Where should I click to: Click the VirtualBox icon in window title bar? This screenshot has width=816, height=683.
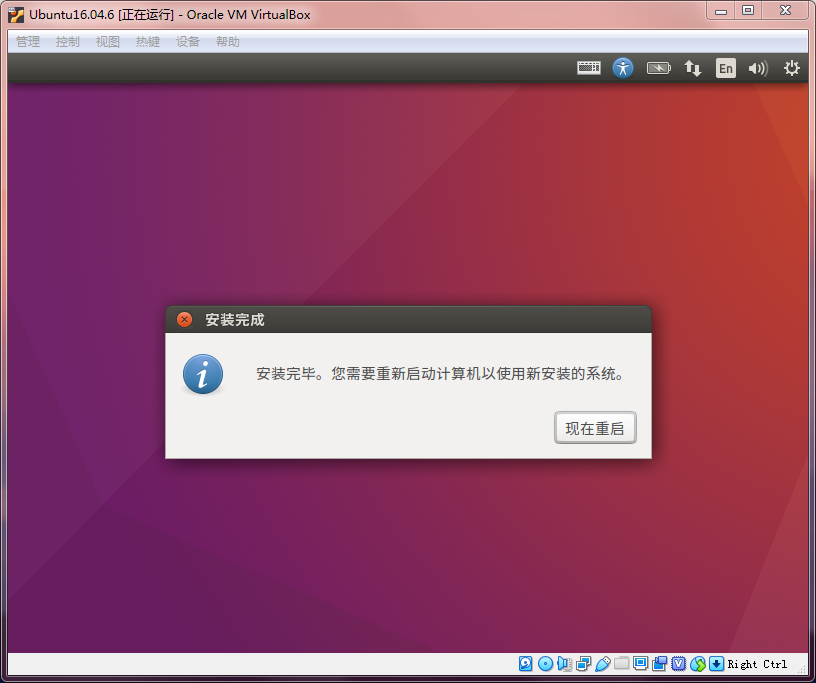tap(16, 15)
